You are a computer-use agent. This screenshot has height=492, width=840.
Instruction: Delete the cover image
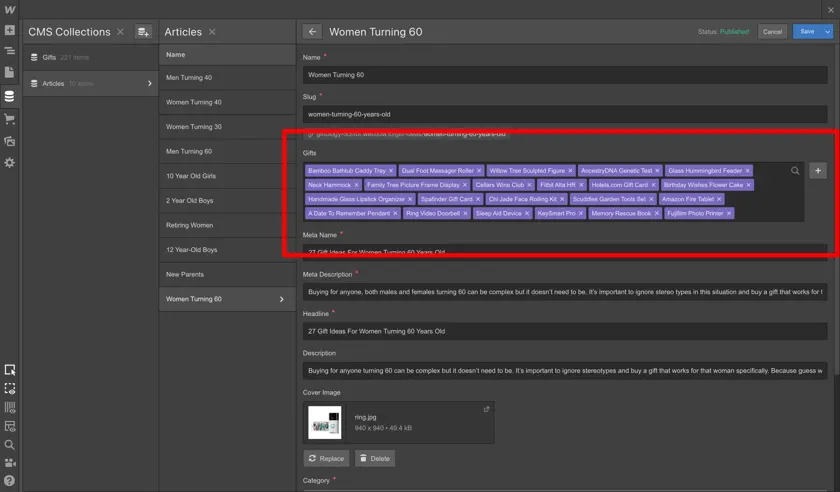374,459
